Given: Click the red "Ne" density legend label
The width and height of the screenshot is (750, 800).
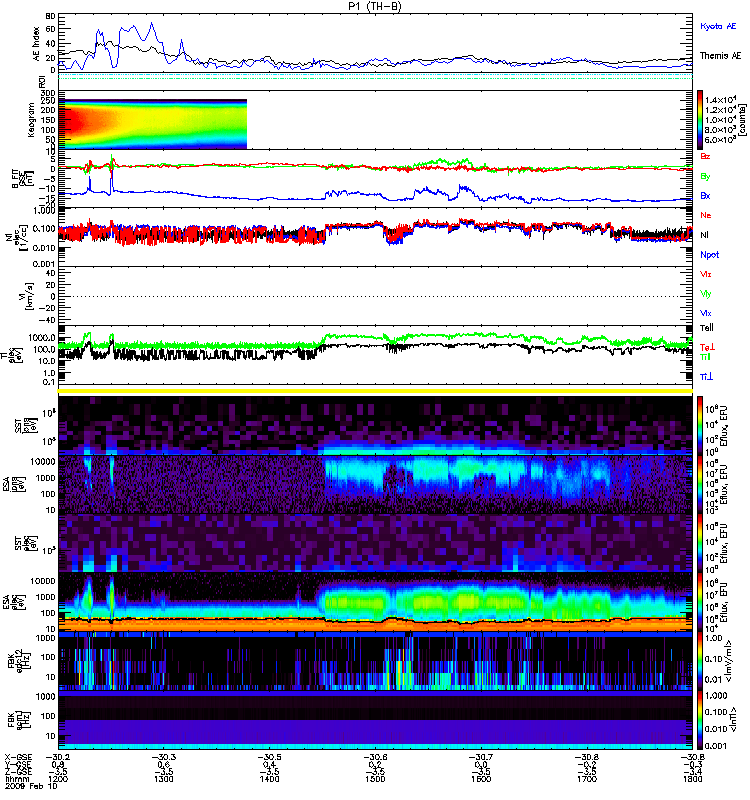Looking at the screenshot, I should [705, 215].
